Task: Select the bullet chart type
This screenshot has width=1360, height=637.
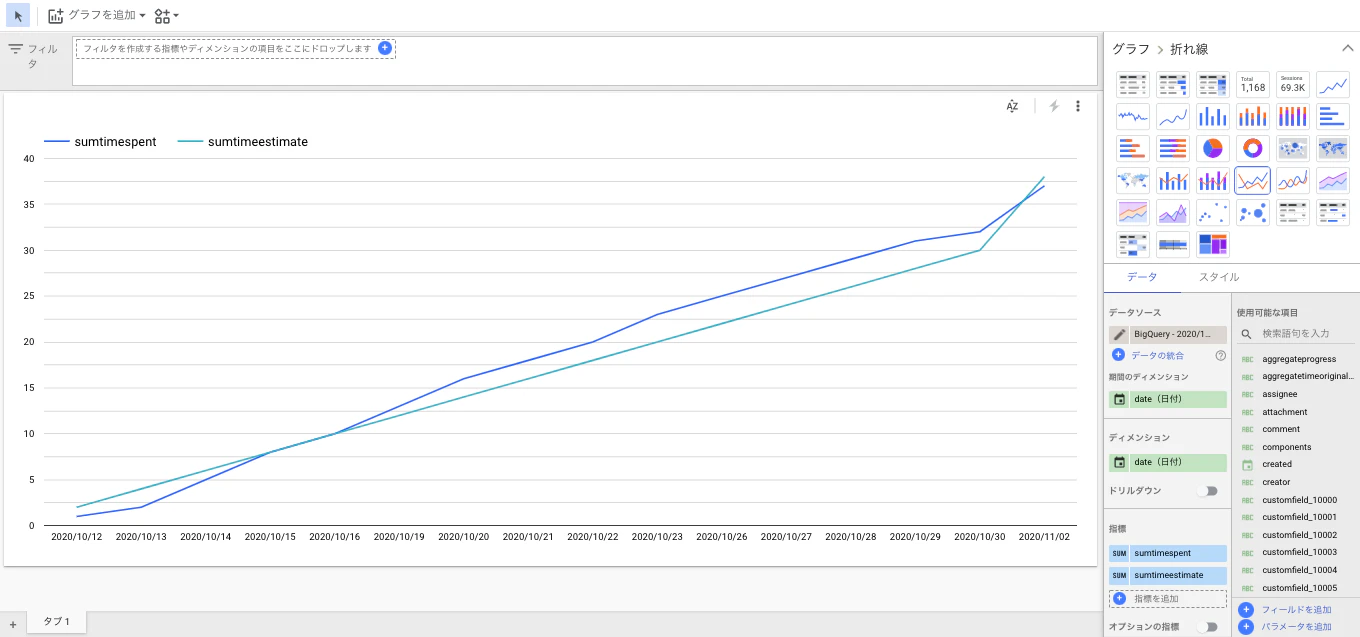Action: tap(1173, 244)
